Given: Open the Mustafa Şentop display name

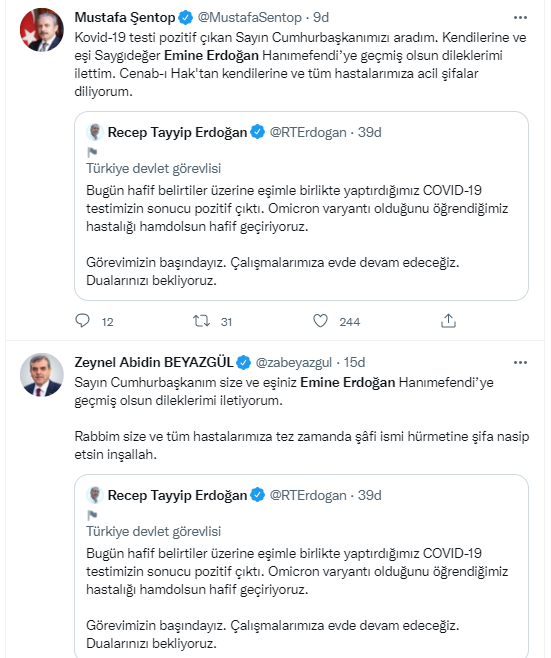Looking at the screenshot, I should tap(125, 18).
